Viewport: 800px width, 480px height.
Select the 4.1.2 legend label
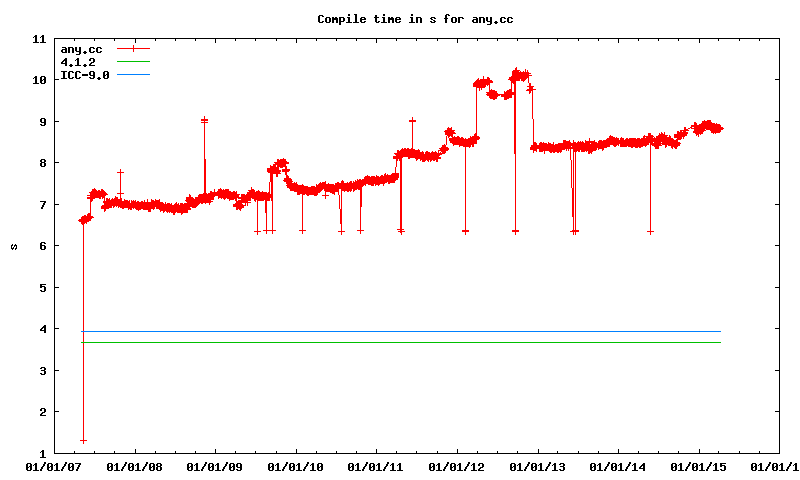tap(78, 62)
